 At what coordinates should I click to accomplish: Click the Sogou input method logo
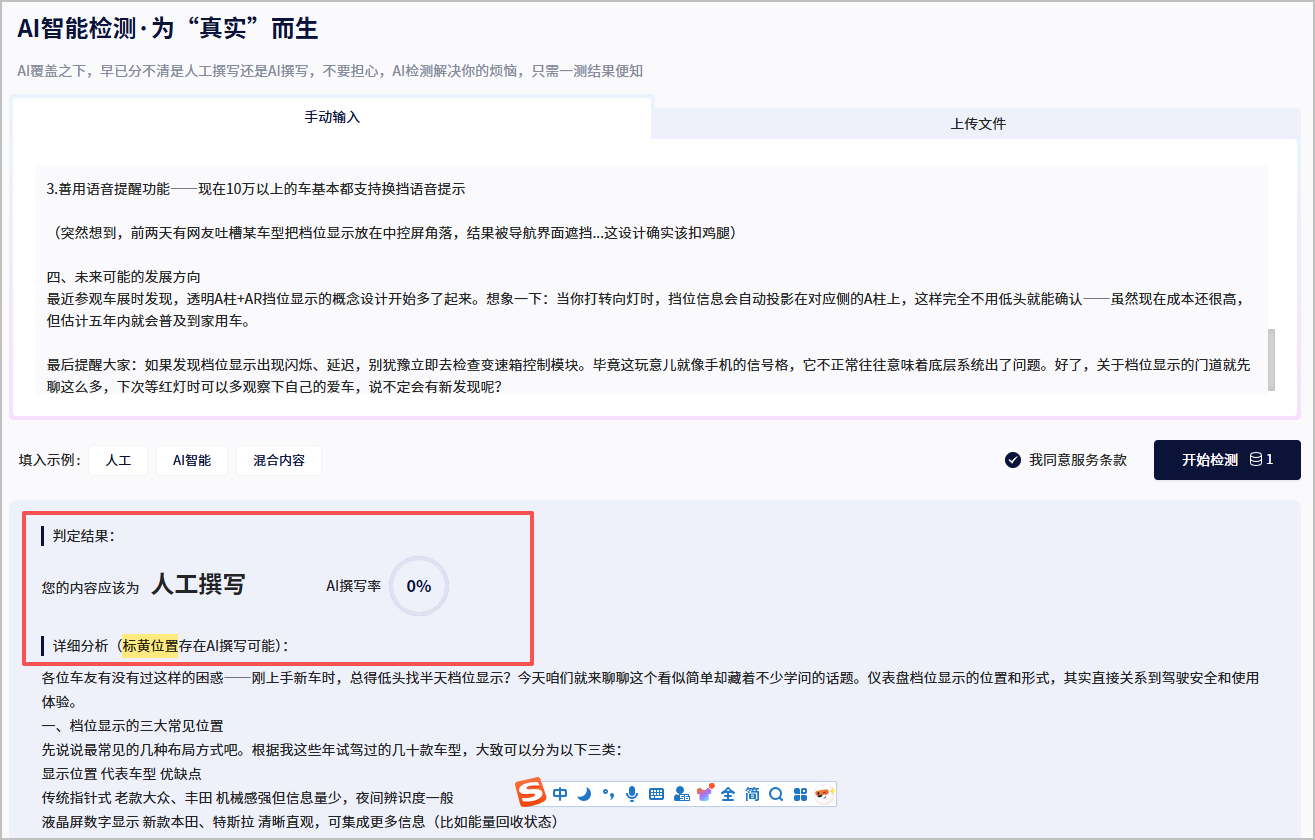[531, 794]
